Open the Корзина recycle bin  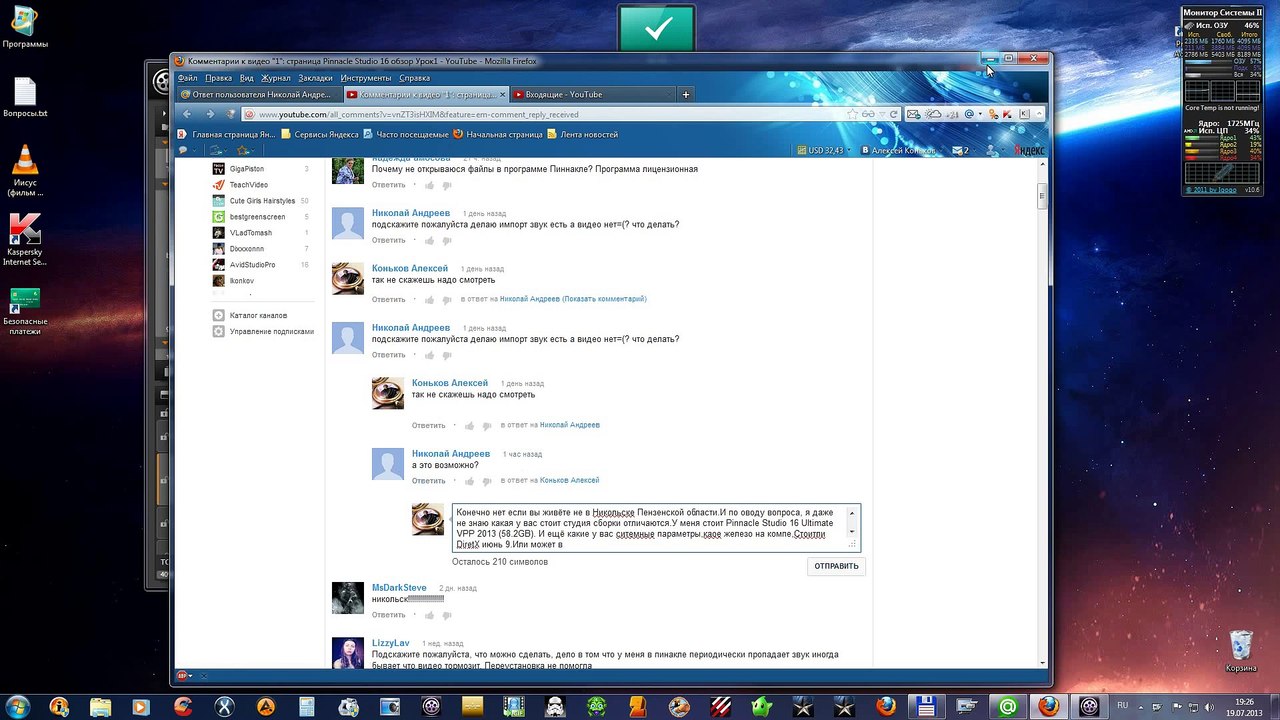pos(1241,650)
